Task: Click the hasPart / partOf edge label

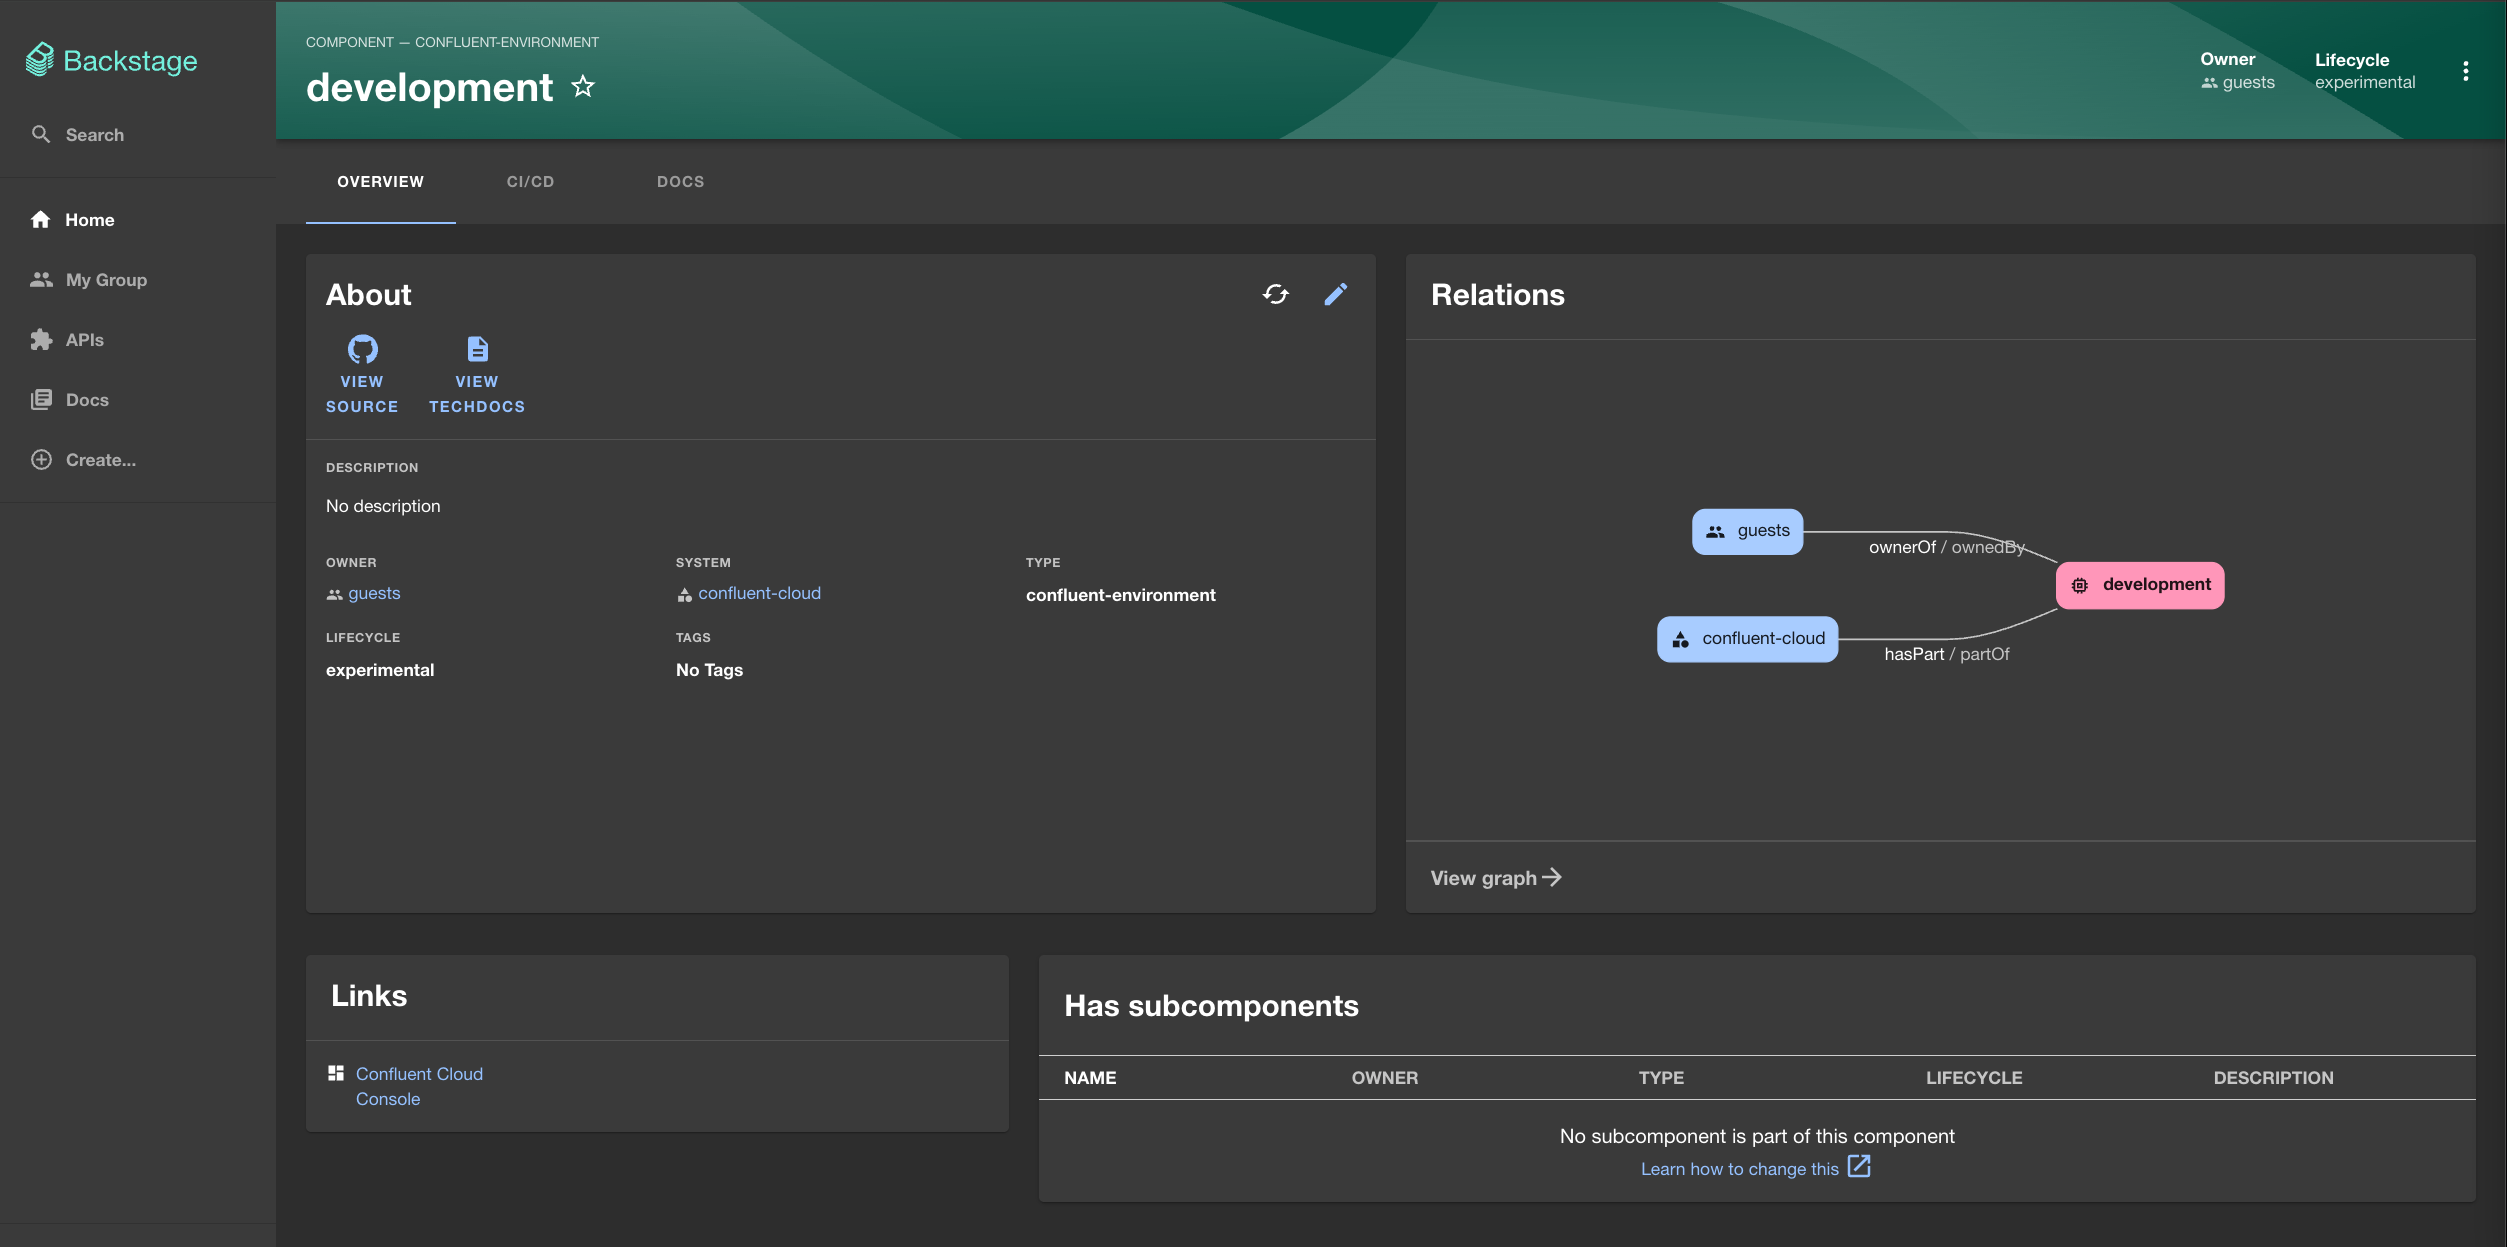Action: (1946, 654)
